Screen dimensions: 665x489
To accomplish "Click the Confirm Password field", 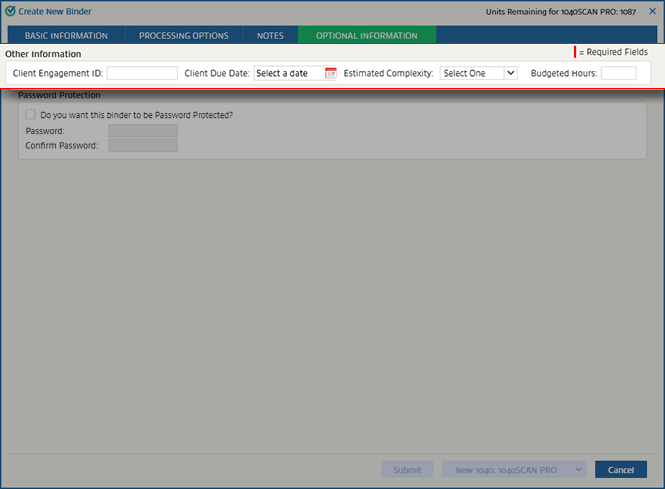I will pyautogui.click(x=143, y=145).
